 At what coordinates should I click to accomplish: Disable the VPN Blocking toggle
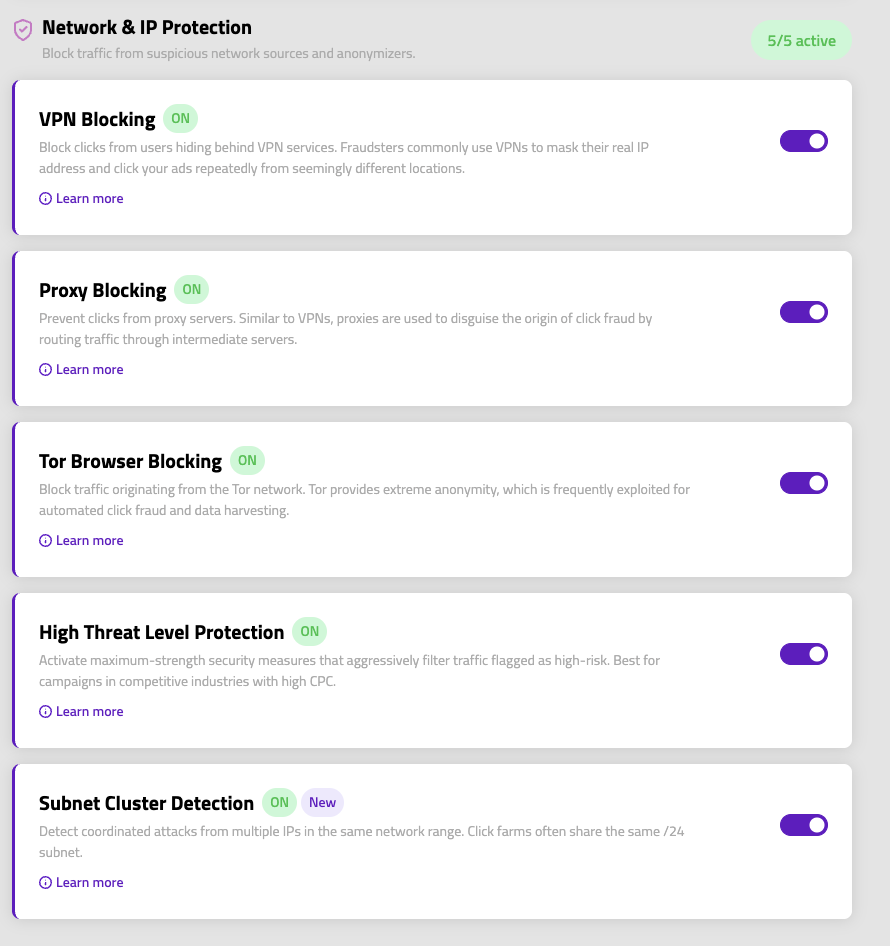coord(803,141)
